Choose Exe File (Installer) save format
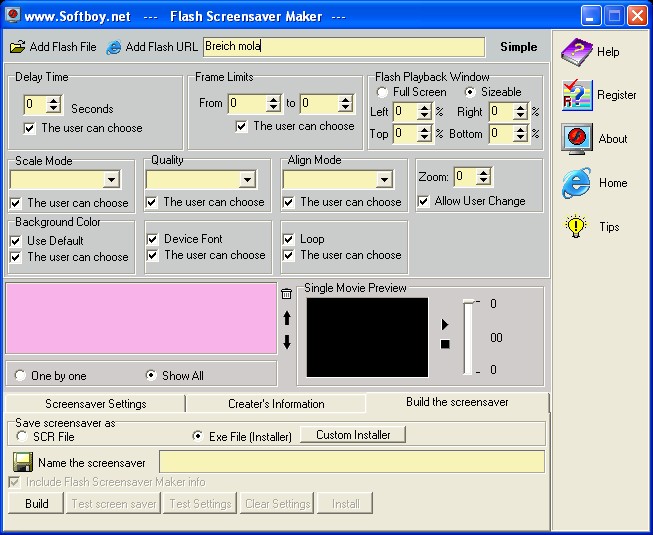Image resolution: width=653 pixels, height=535 pixels. point(197,436)
